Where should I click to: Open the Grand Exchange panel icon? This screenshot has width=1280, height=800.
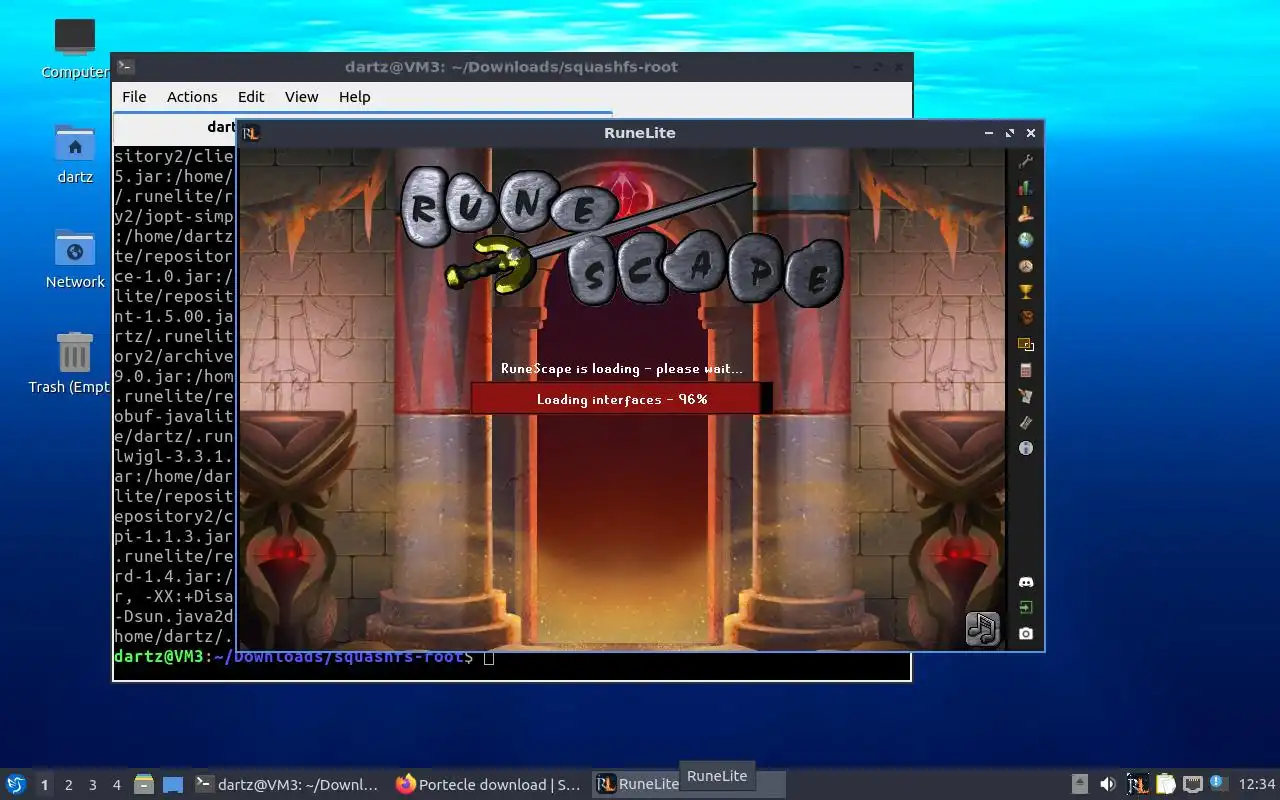point(1025,422)
